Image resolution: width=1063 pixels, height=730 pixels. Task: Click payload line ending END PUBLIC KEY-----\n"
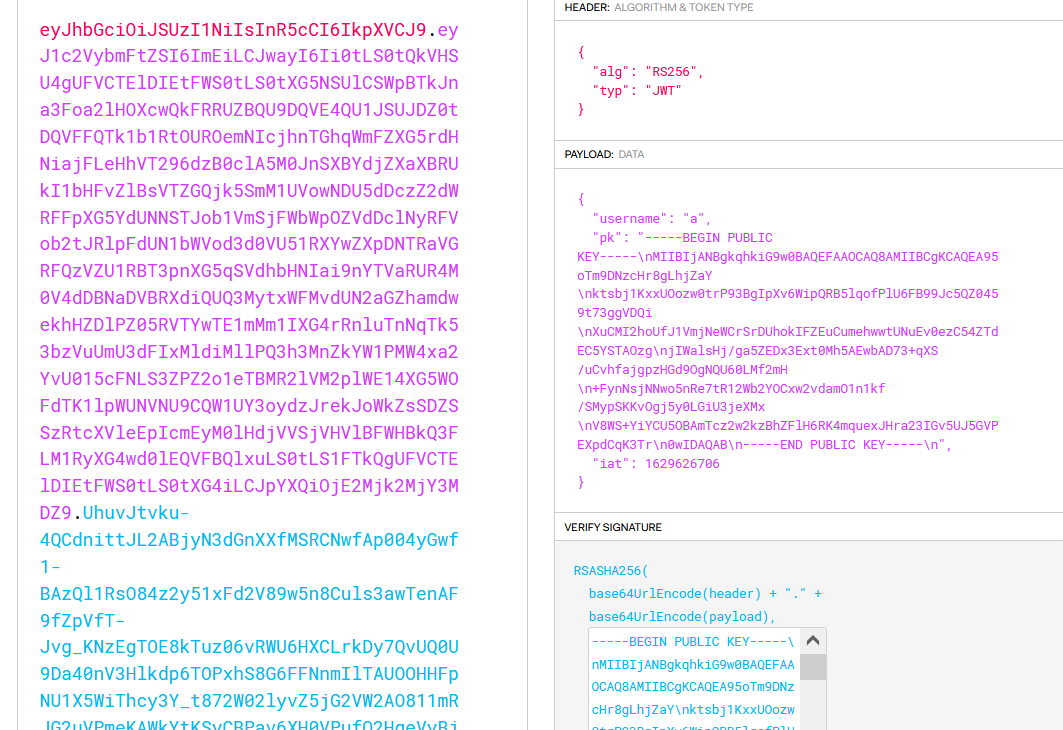point(764,445)
